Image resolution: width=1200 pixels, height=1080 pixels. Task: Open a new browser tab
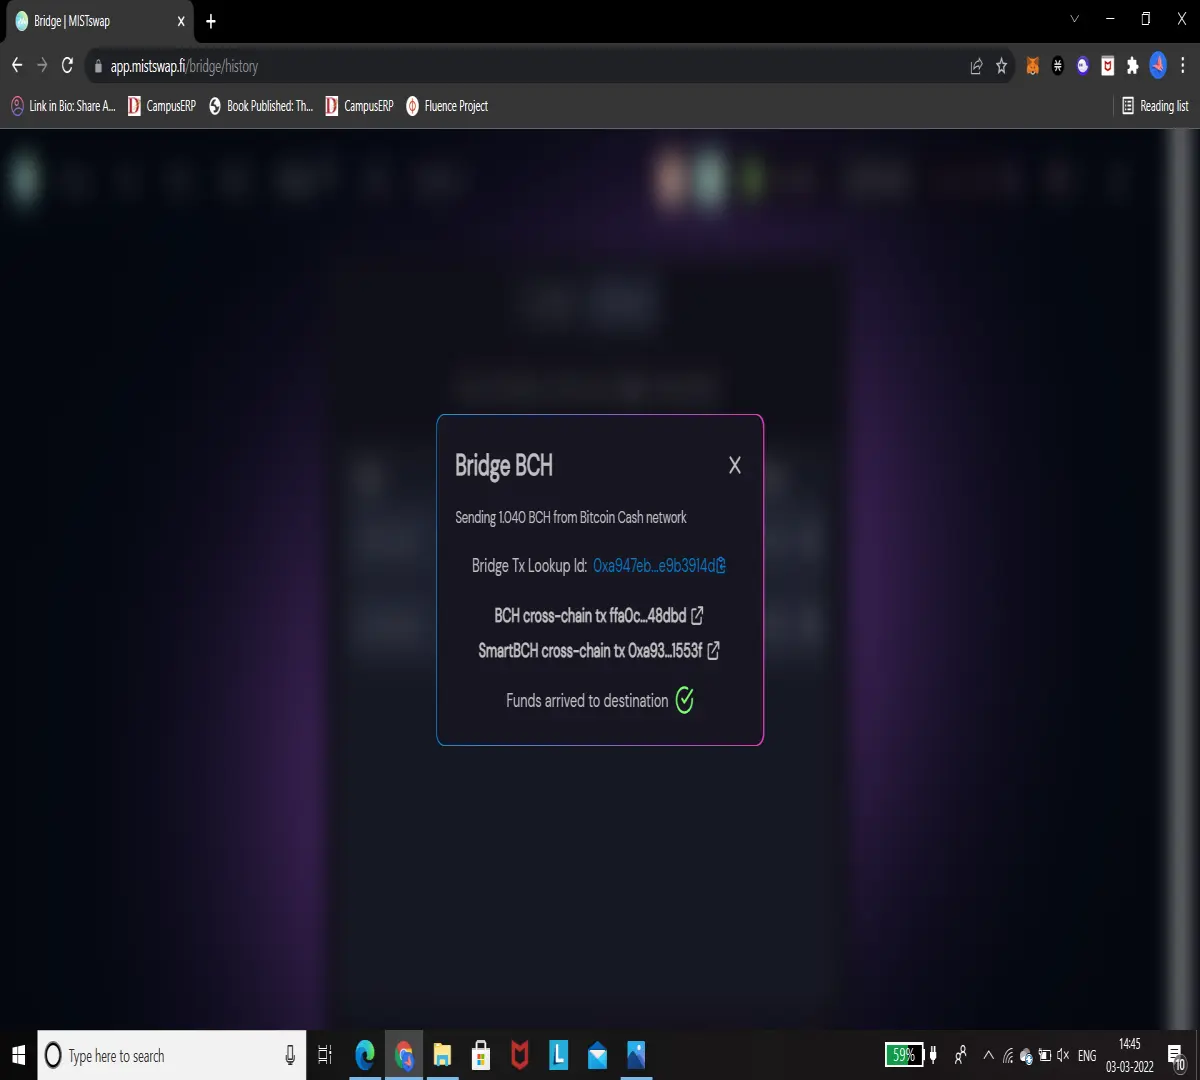click(211, 21)
